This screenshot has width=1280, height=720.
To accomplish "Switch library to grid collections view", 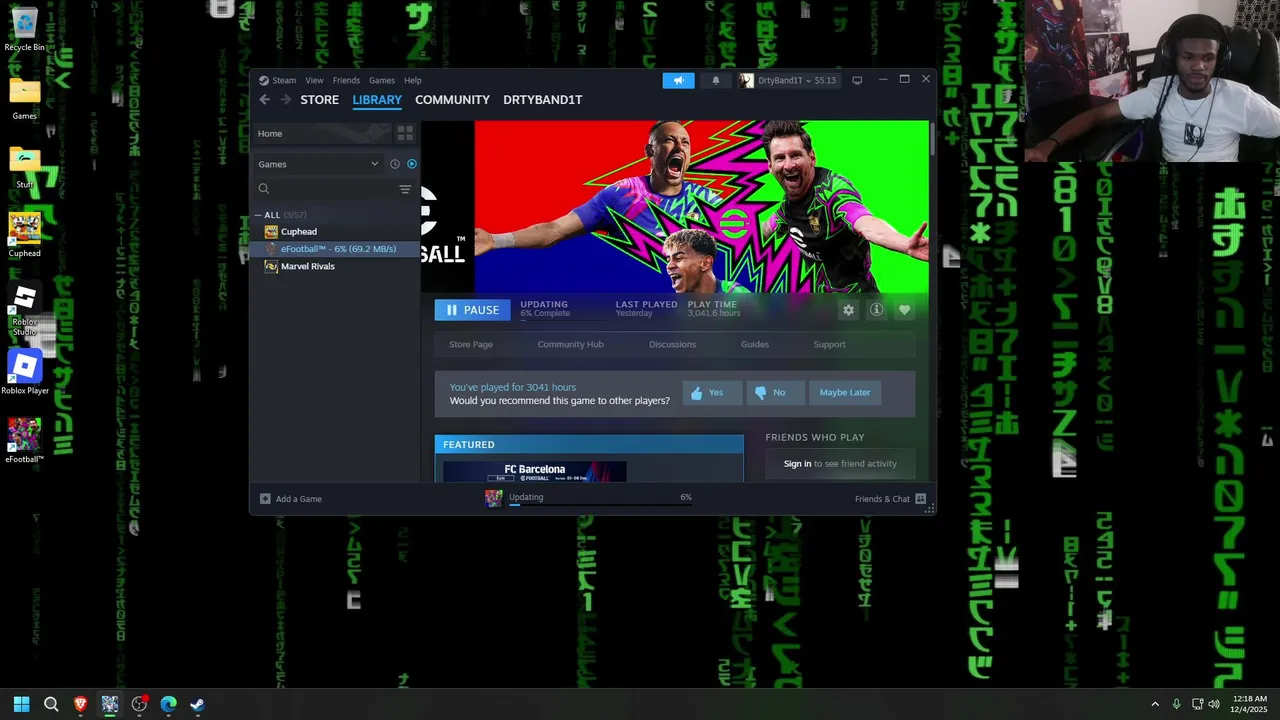I will [x=405, y=133].
